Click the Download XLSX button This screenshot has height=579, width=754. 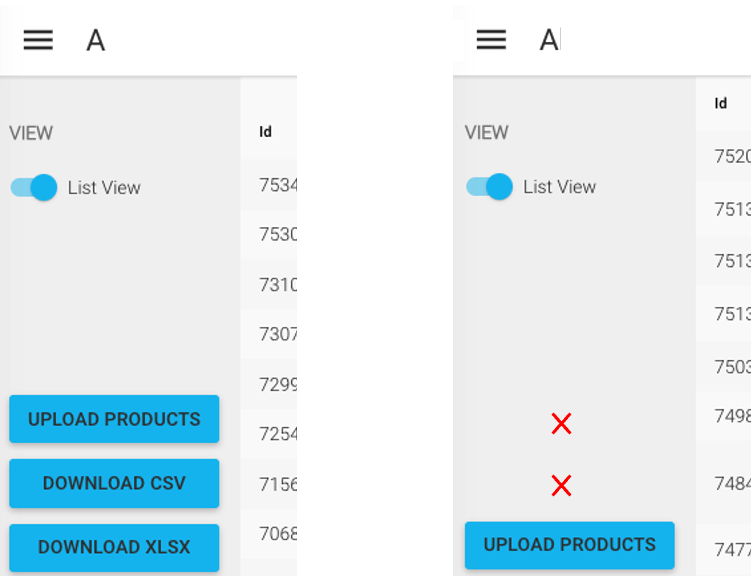click(x=114, y=548)
